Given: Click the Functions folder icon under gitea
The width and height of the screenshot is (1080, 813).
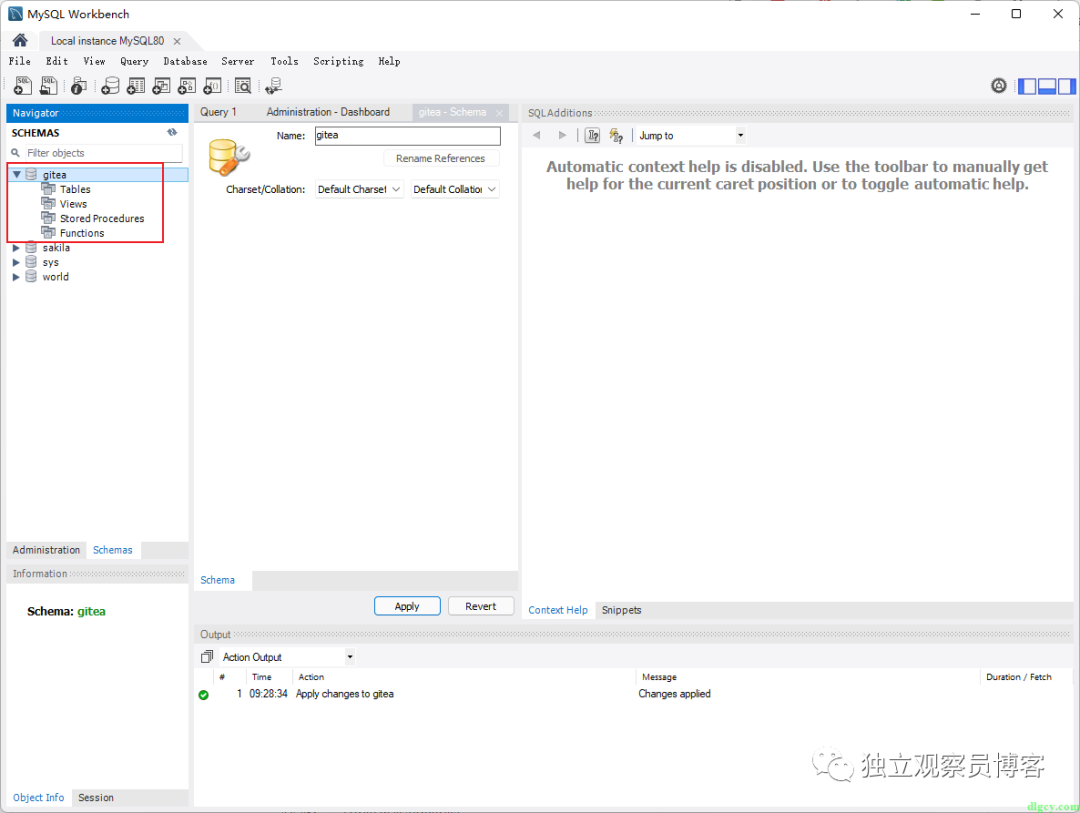Looking at the screenshot, I should pos(48,232).
